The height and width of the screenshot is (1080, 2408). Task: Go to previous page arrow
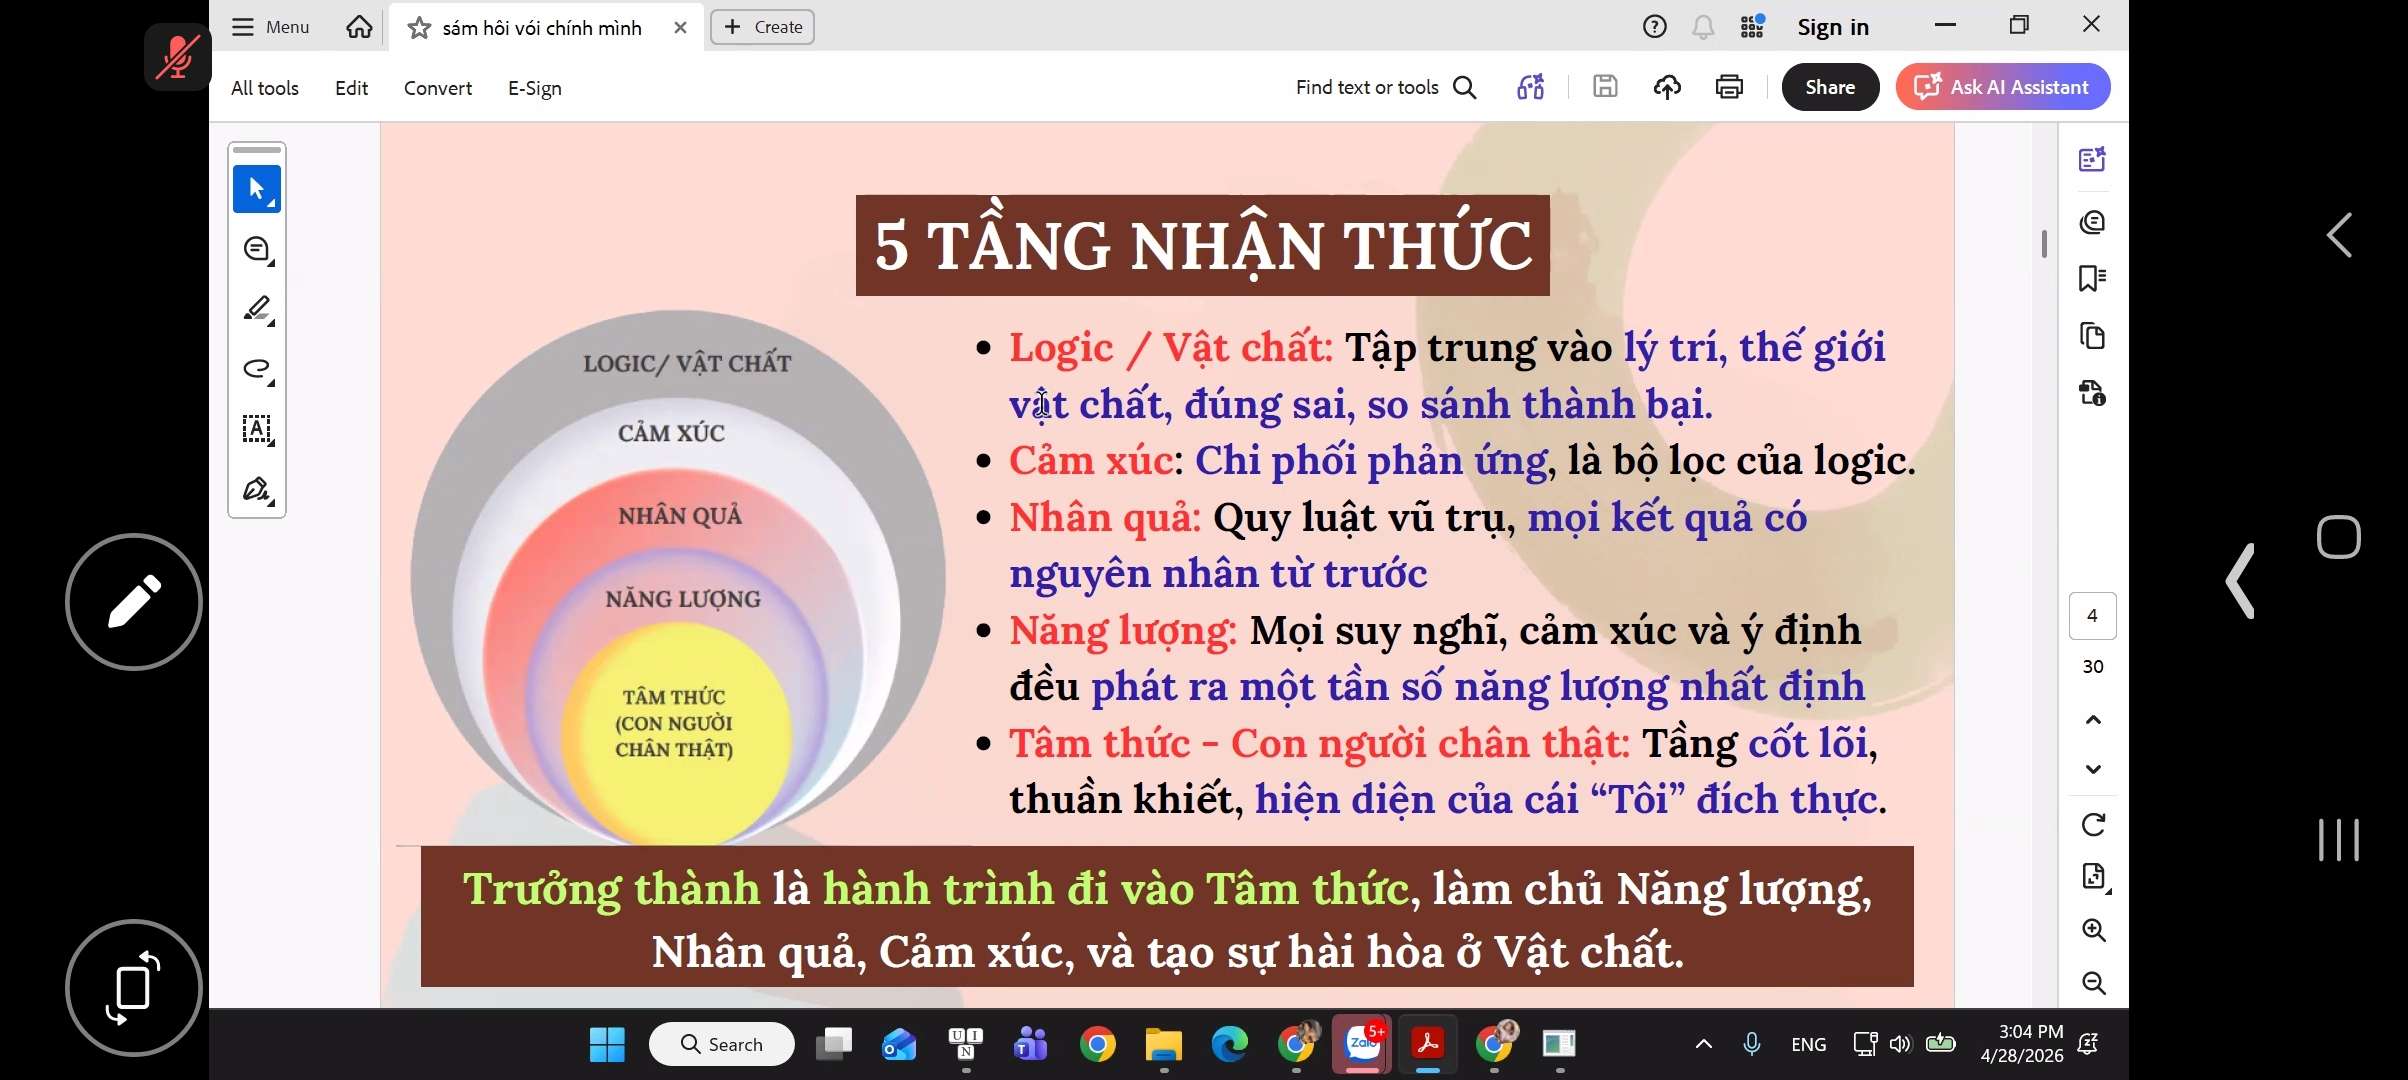2093,720
